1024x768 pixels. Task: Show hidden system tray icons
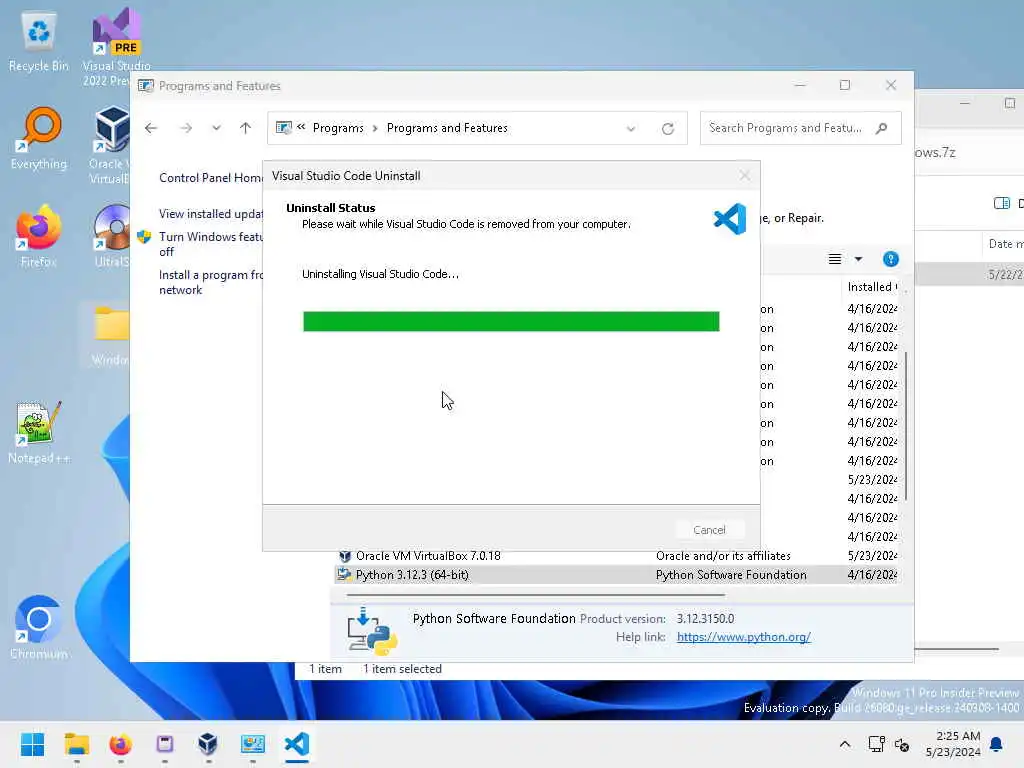tap(844, 744)
